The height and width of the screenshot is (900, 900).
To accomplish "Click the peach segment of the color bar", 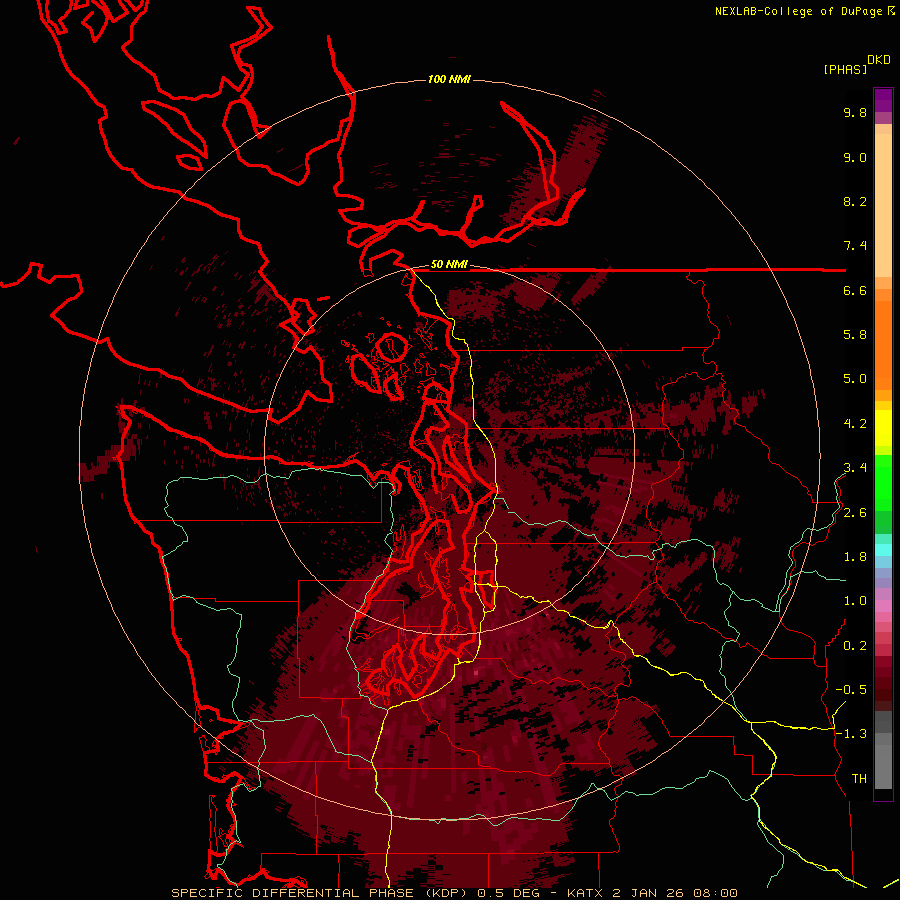I will [883, 204].
